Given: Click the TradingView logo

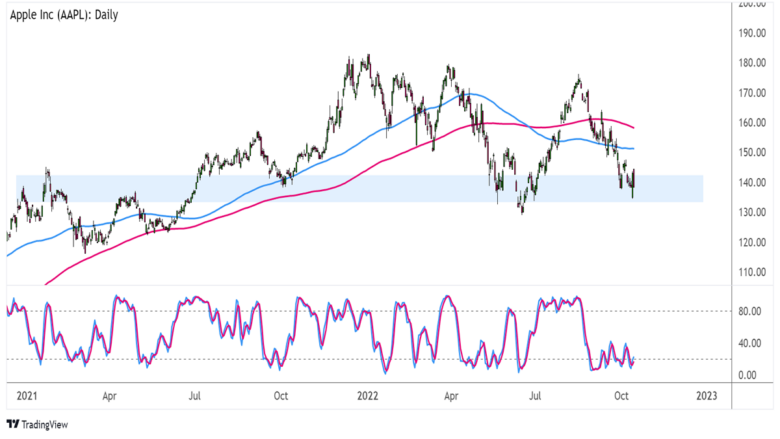Looking at the screenshot, I should point(37,425).
